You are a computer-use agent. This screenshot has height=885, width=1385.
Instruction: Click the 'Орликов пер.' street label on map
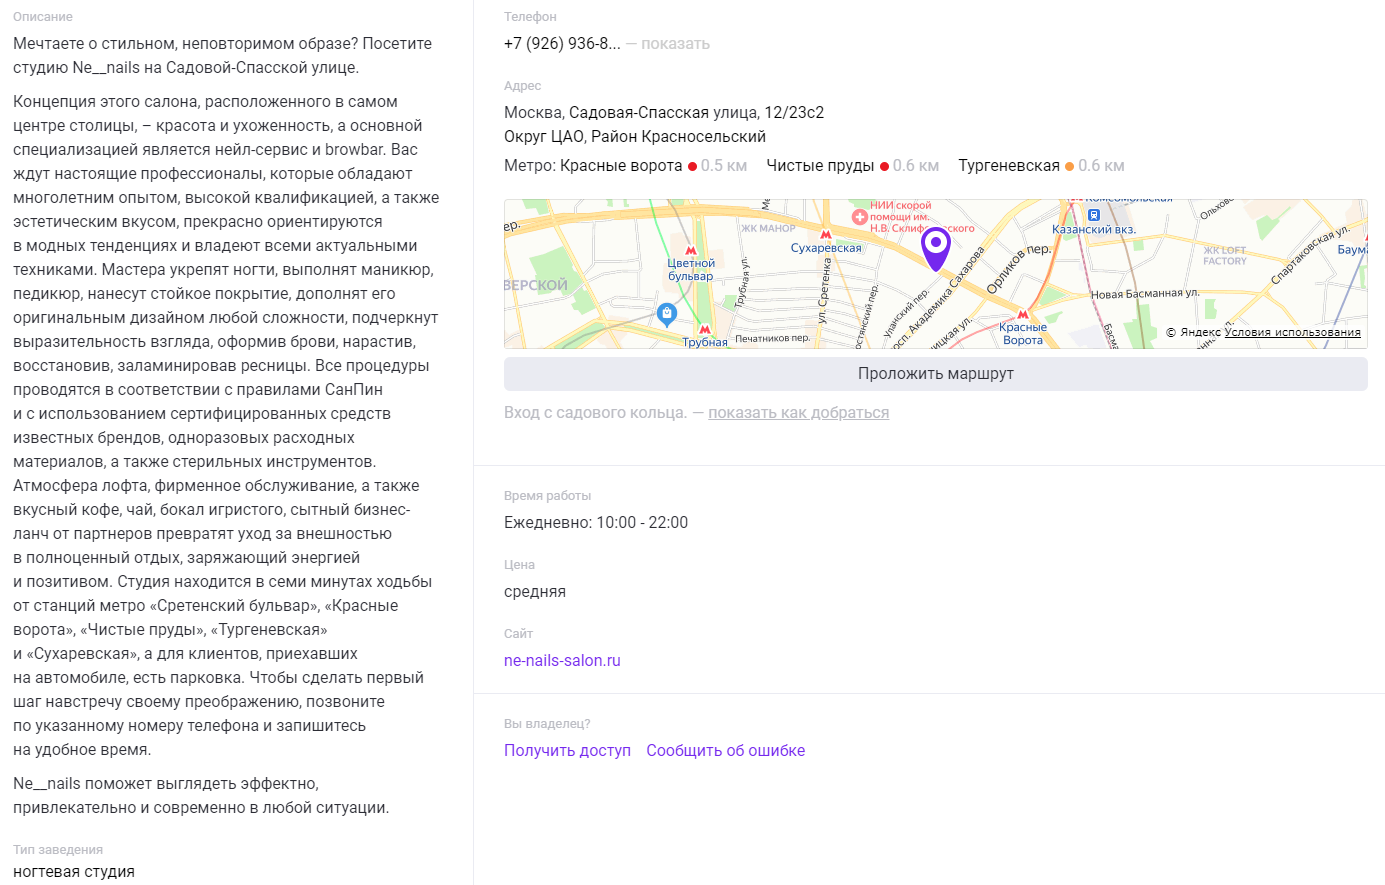pos(1019,268)
